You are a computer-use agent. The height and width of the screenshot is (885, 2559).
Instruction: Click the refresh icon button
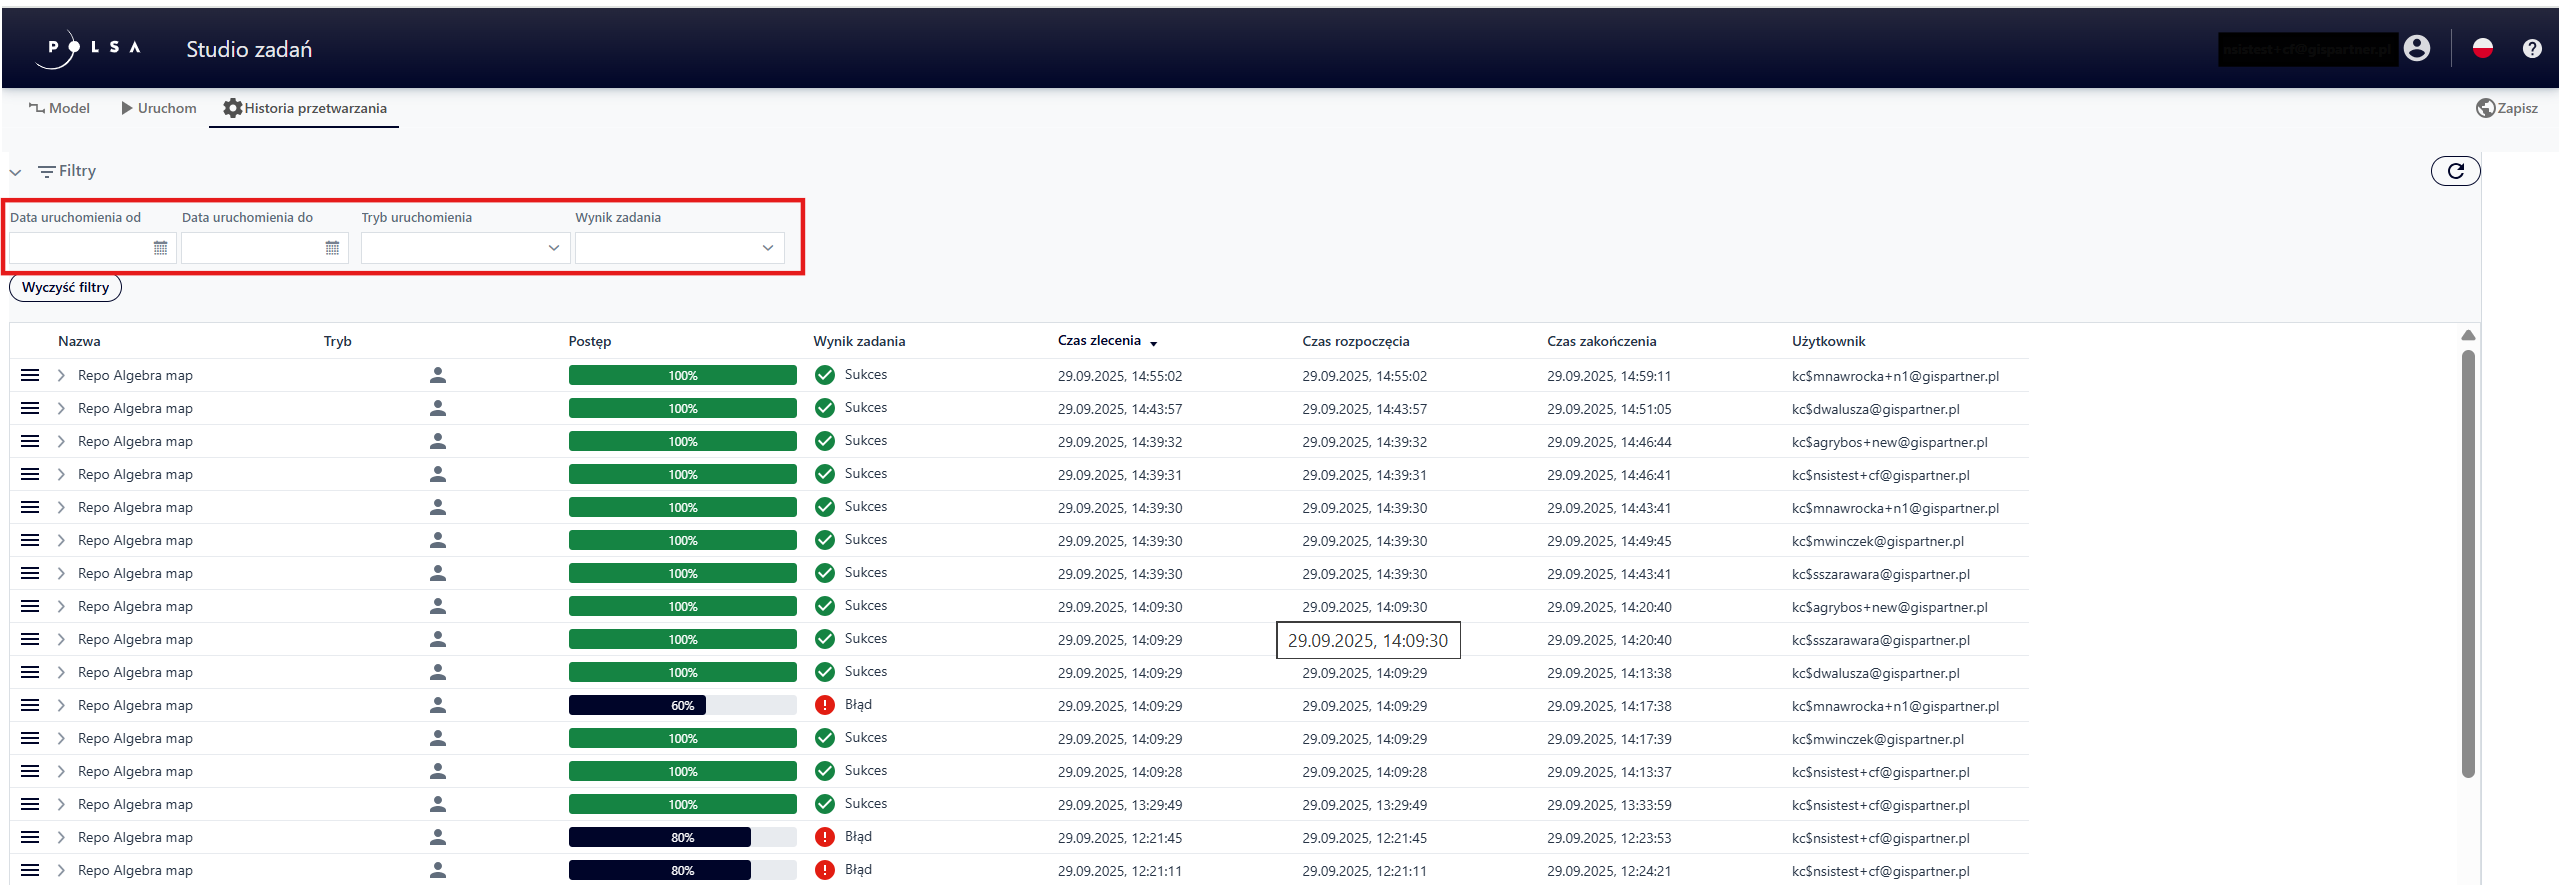point(2454,171)
